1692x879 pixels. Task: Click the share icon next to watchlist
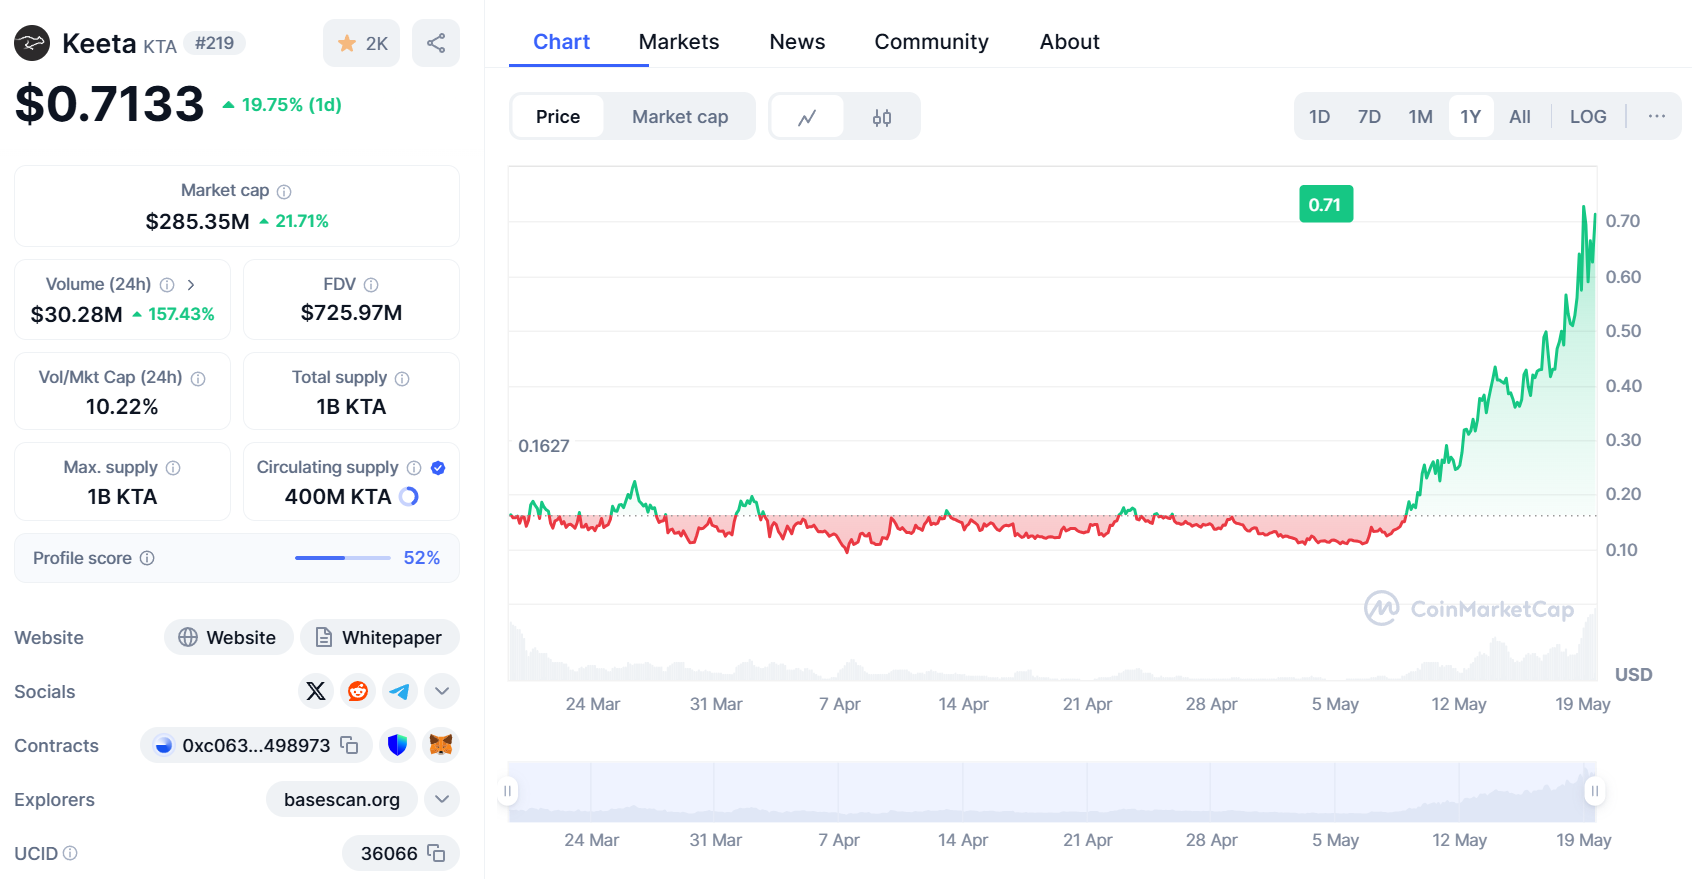click(x=436, y=43)
